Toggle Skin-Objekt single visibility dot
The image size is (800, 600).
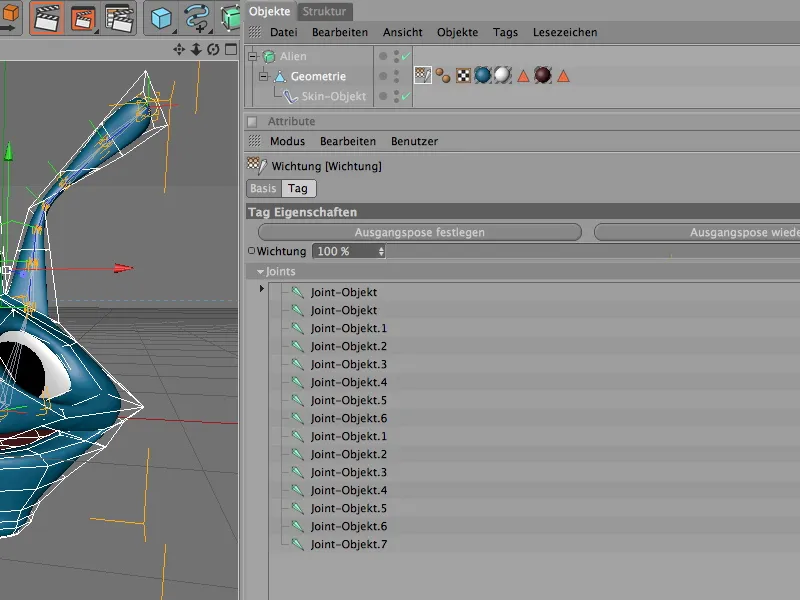coord(383,96)
